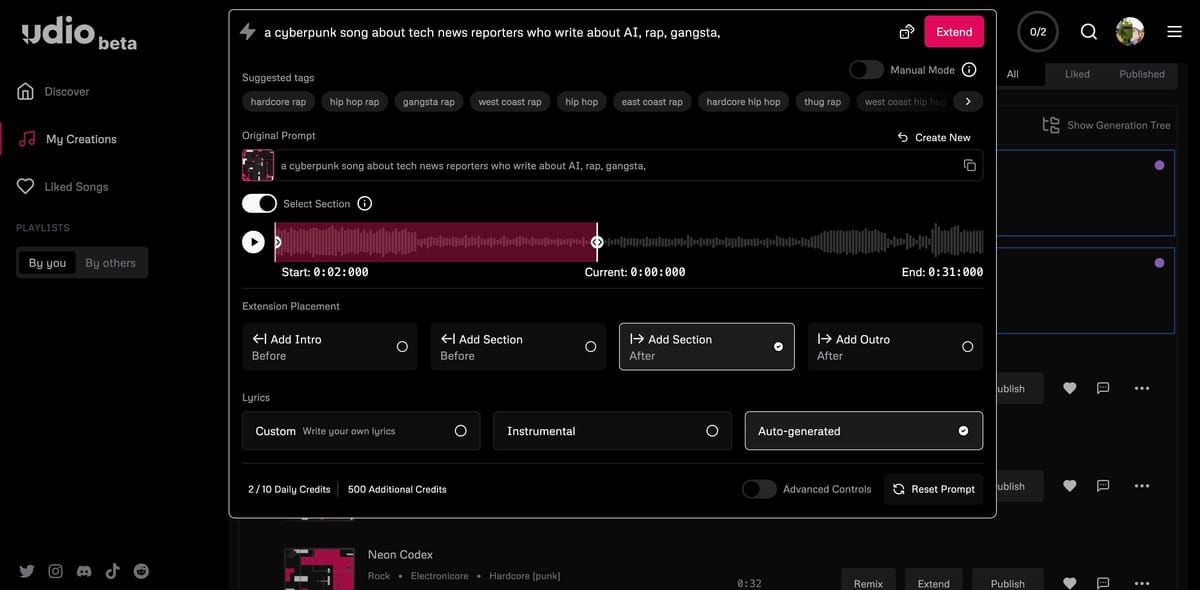Click the pink Extend button
This screenshot has width=1200, height=590.
953,31
